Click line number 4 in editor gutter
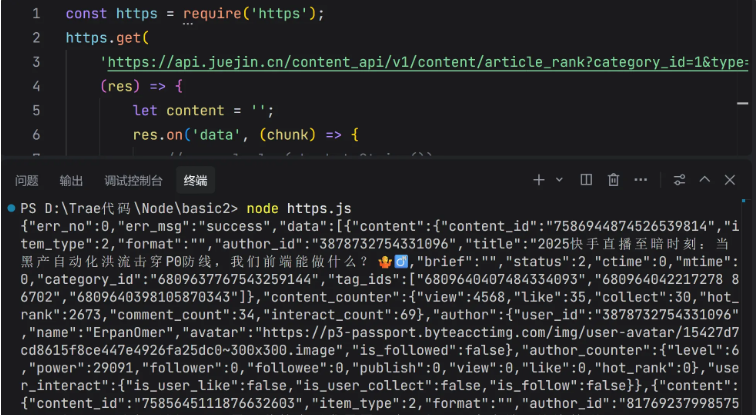The image size is (756, 415). click(36, 86)
